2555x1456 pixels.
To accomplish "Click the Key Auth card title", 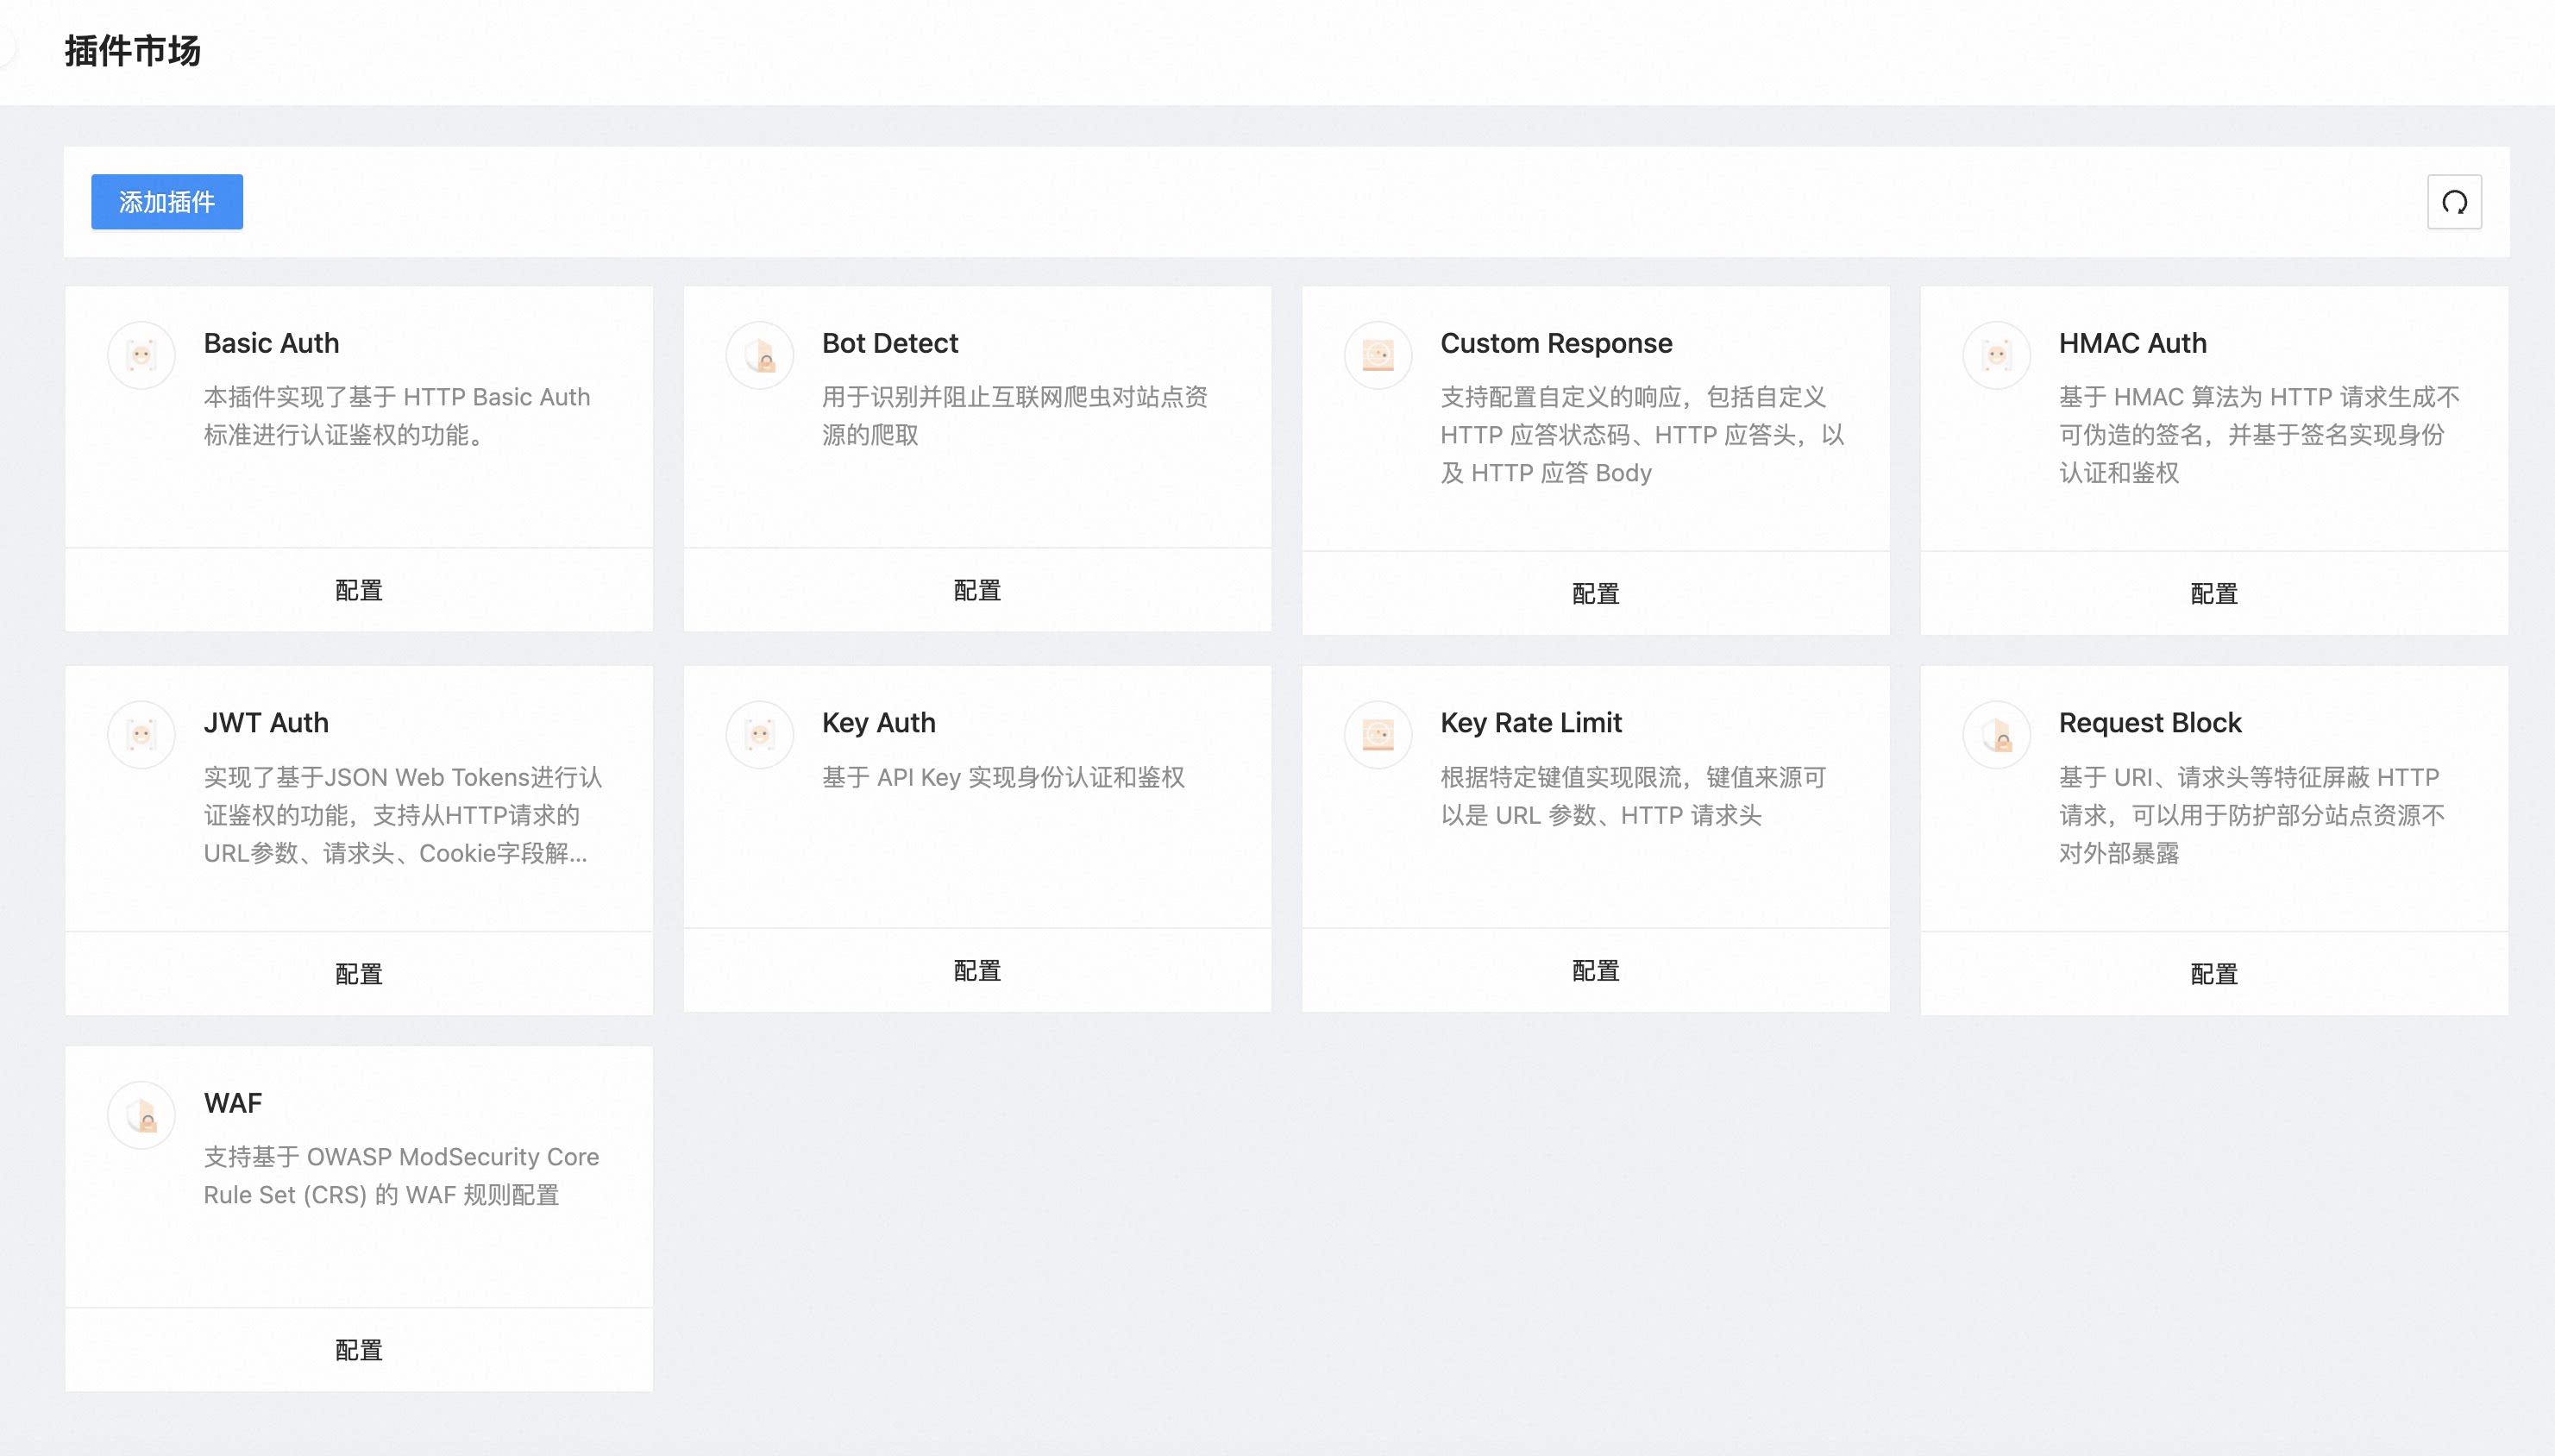I will [x=878, y=722].
